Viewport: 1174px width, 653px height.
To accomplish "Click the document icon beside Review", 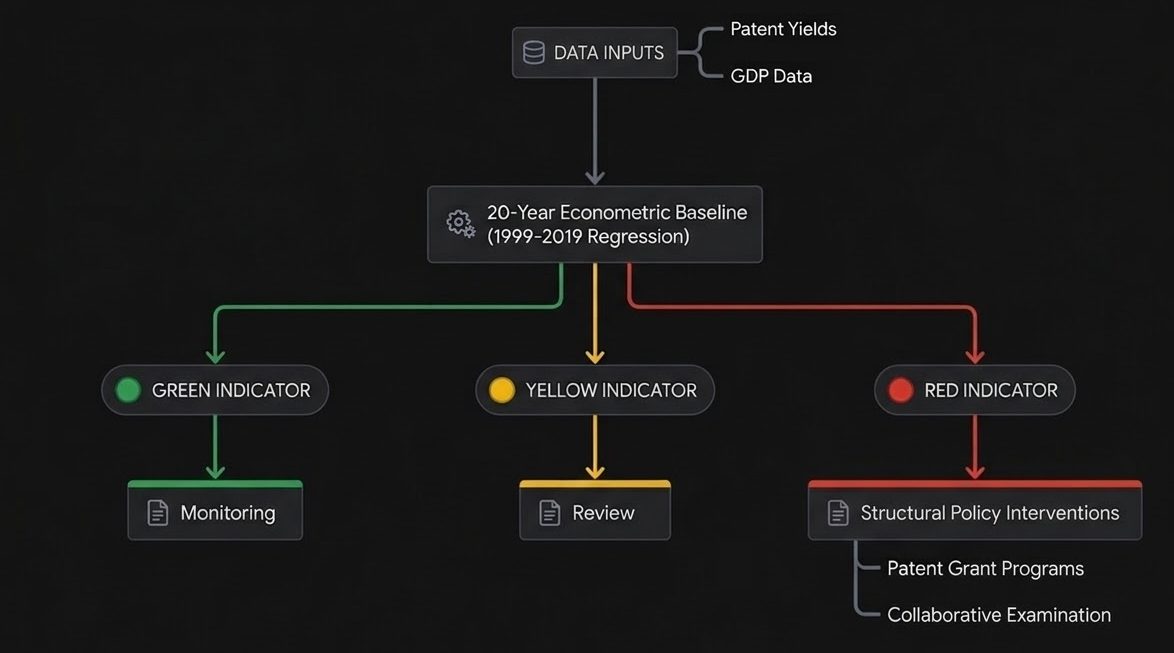I will click(x=549, y=513).
